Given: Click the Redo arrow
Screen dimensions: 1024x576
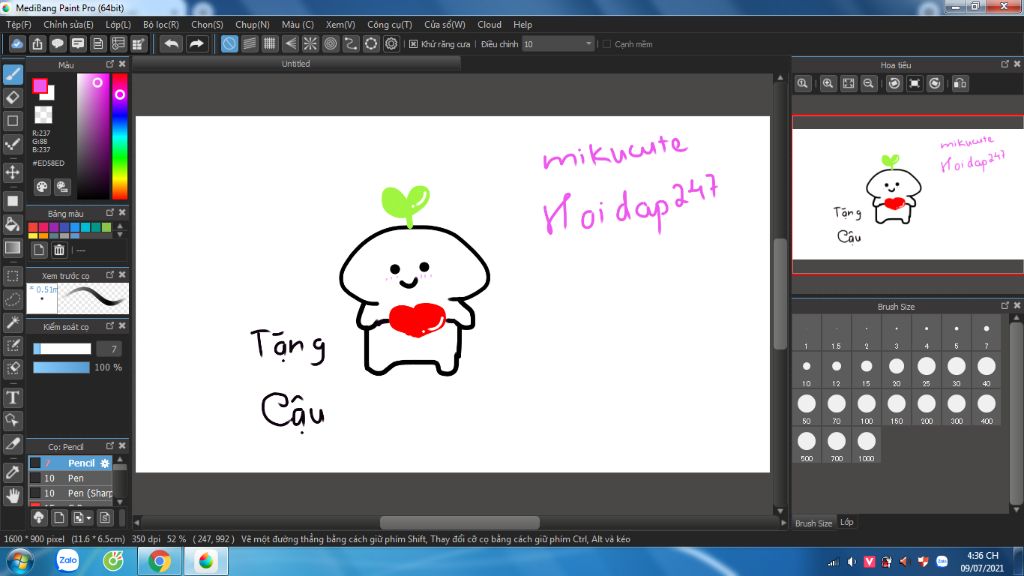Looking at the screenshot, I should point(196,44).
